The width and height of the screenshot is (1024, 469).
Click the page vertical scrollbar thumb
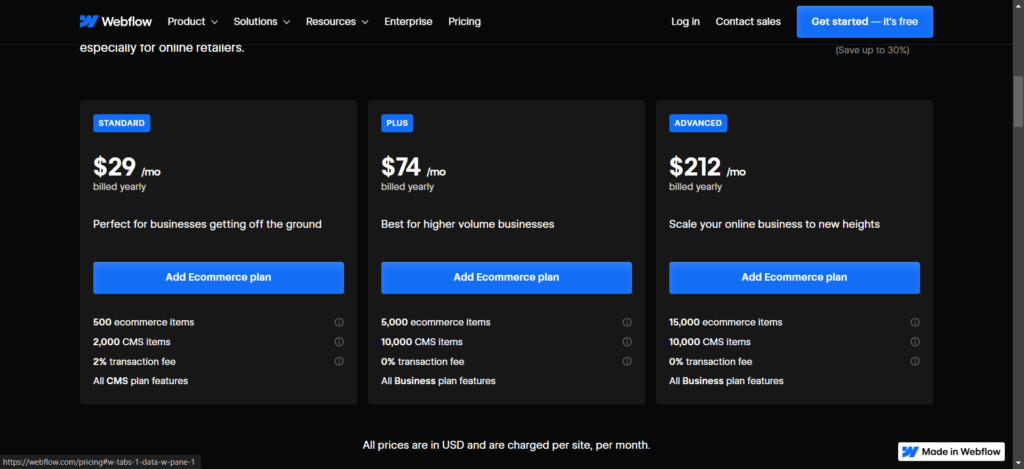tap(1018, 101)
